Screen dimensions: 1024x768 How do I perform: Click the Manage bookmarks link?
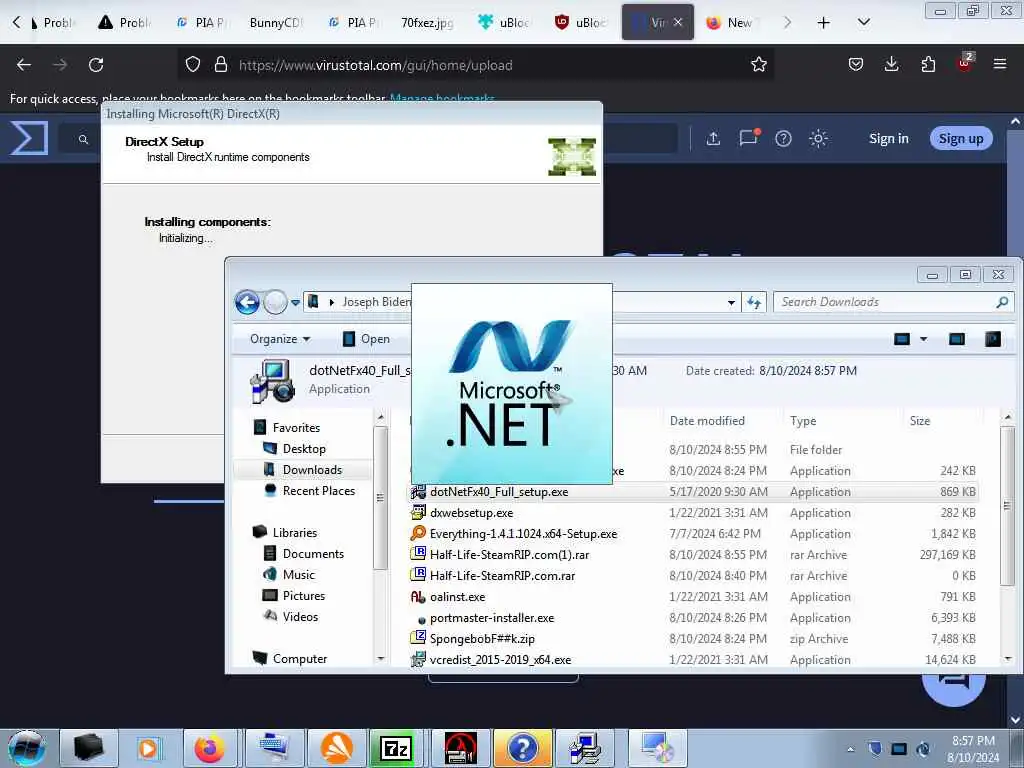click(442, 99)
